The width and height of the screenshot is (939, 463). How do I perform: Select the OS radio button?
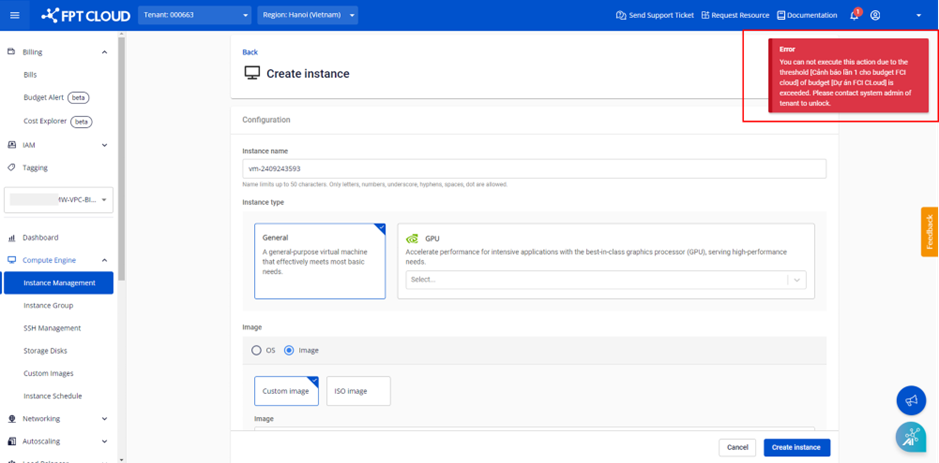257,350
